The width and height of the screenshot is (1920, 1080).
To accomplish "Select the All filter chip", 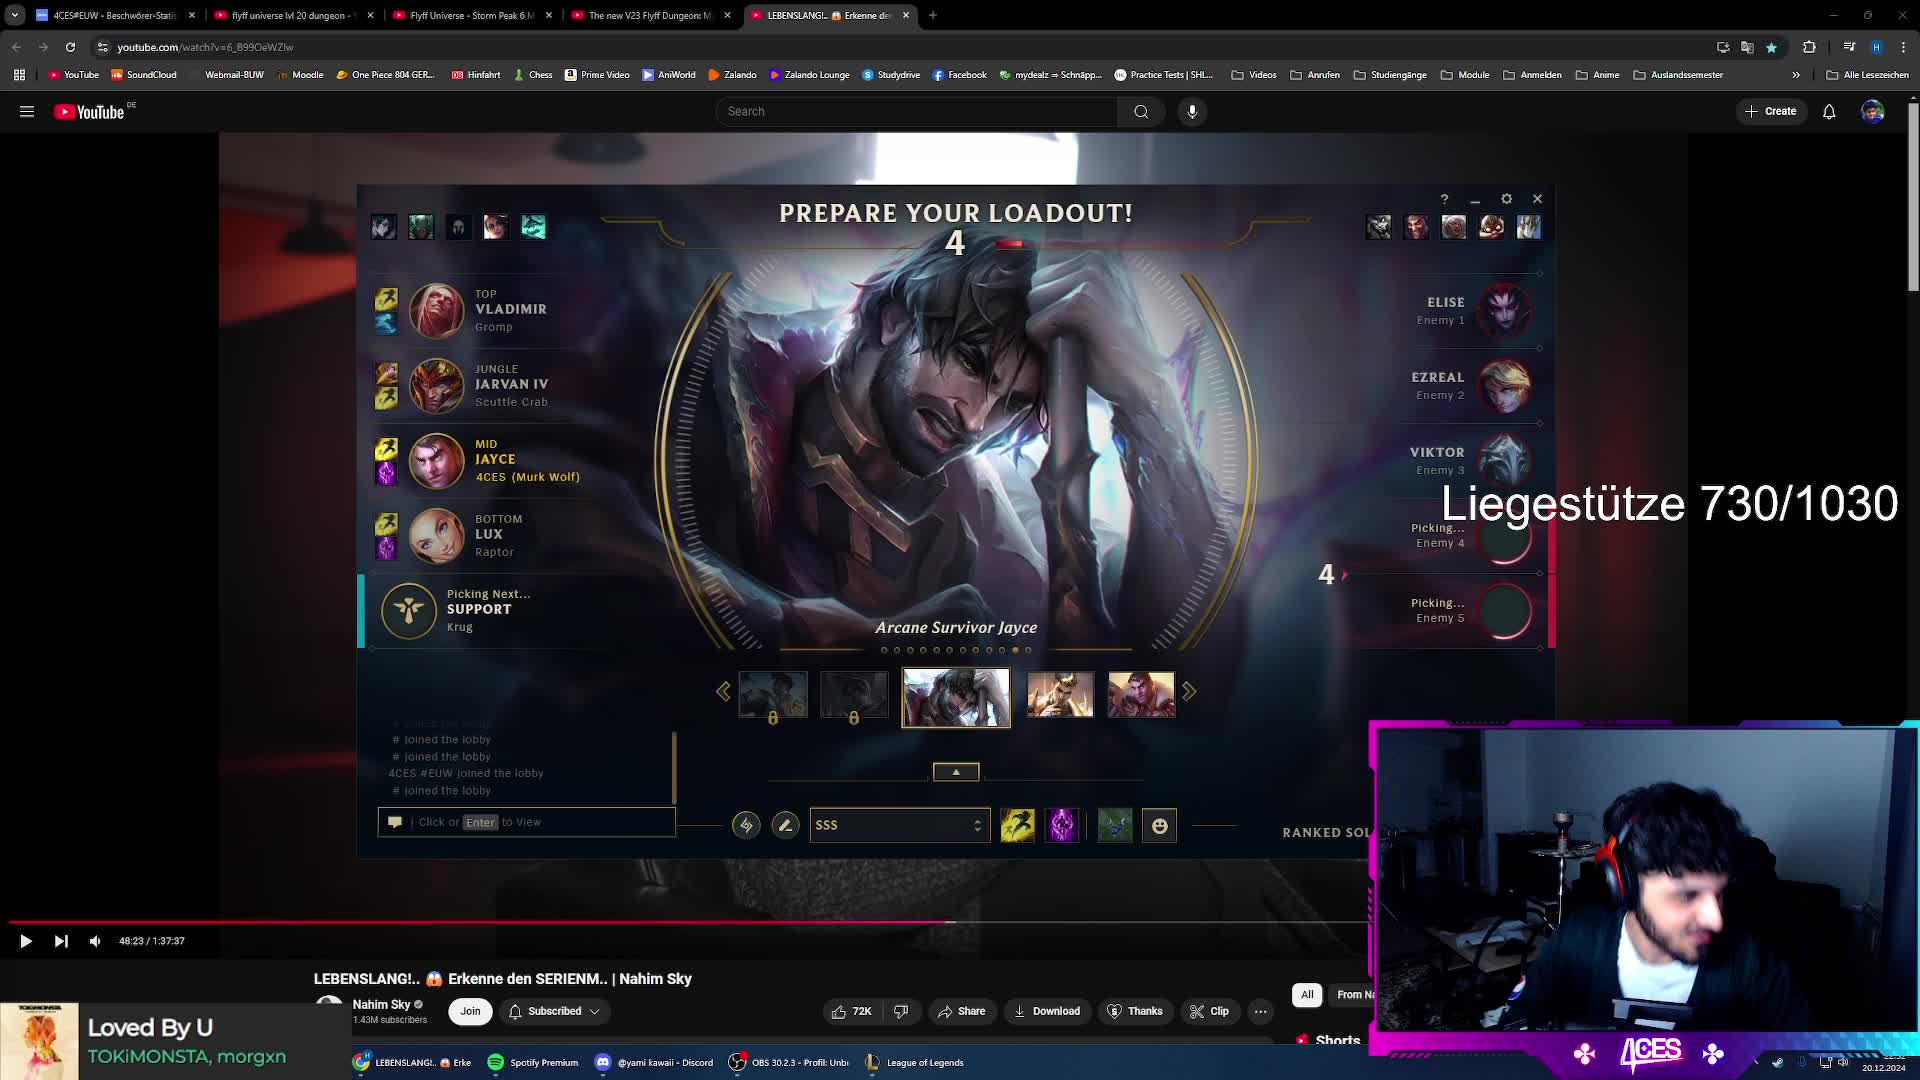I will (x=1307, y=994).
